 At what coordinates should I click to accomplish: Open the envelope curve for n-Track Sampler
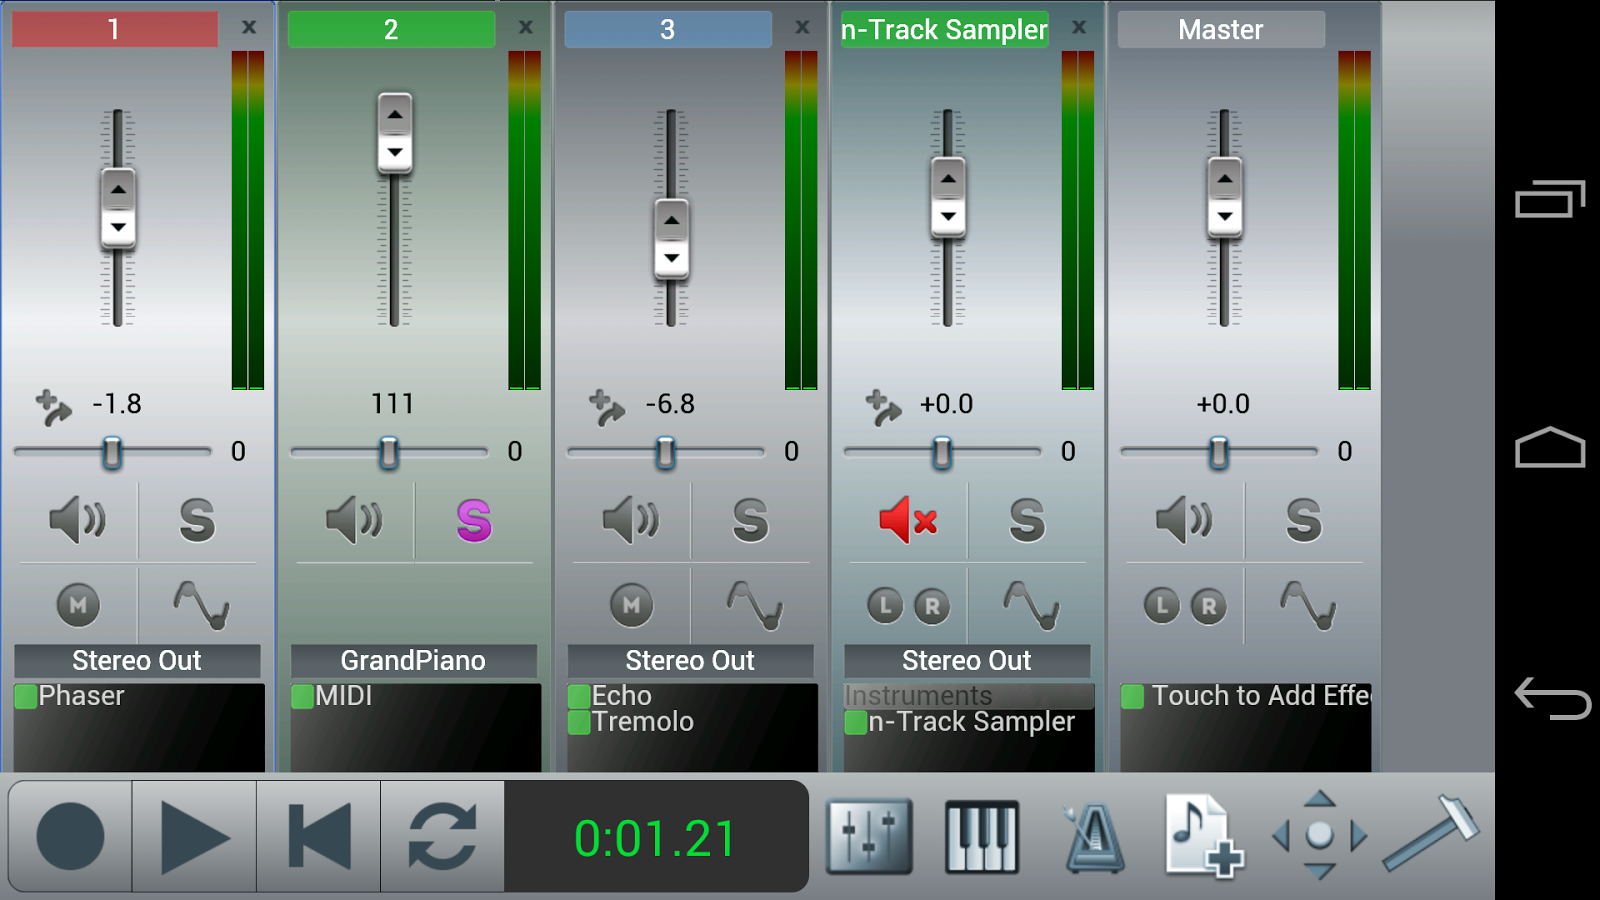click(1031, 605)
